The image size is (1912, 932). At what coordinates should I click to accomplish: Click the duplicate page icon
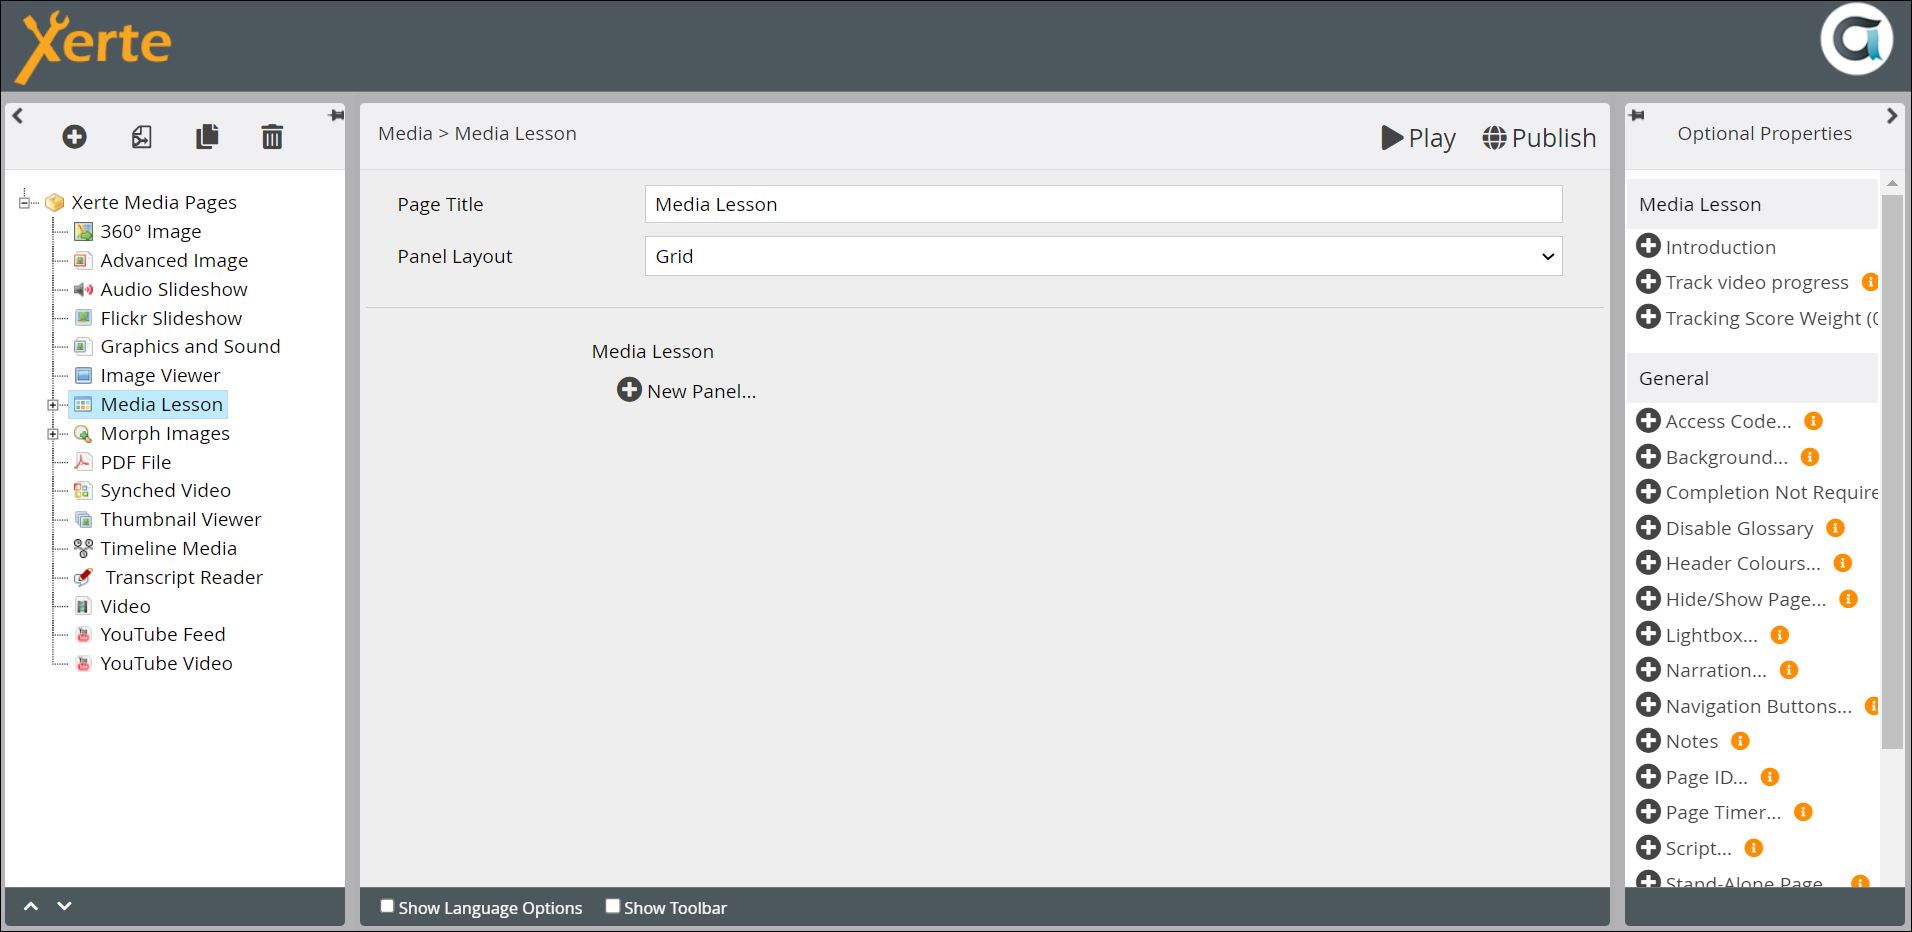[207, 137]
